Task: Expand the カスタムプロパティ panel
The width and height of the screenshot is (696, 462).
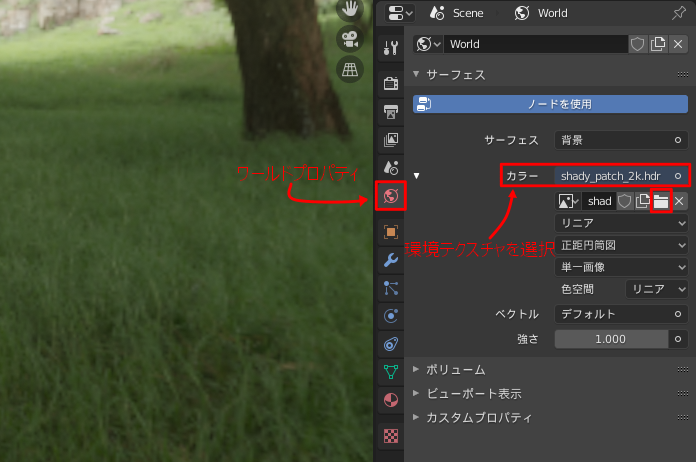Action: pyautogui.click(x=416, y=417)
